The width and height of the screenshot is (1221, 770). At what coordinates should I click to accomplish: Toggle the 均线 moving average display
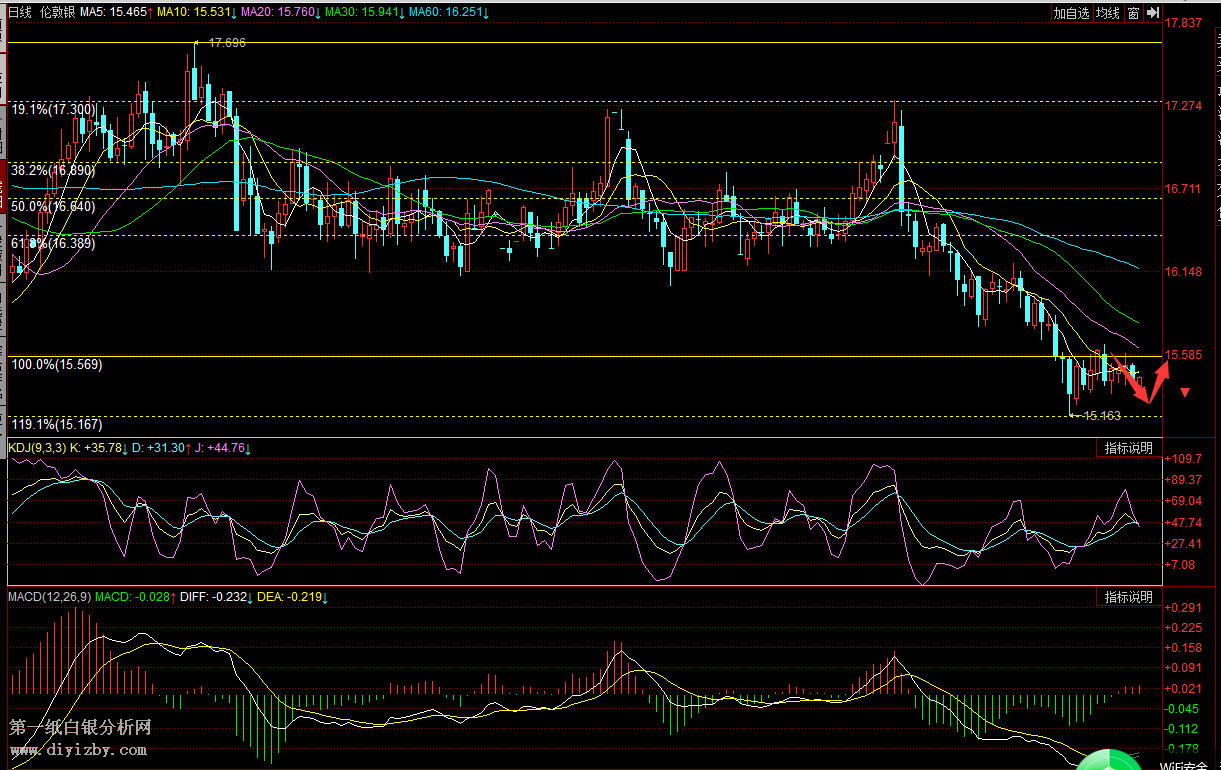(x=1107, y=13)
